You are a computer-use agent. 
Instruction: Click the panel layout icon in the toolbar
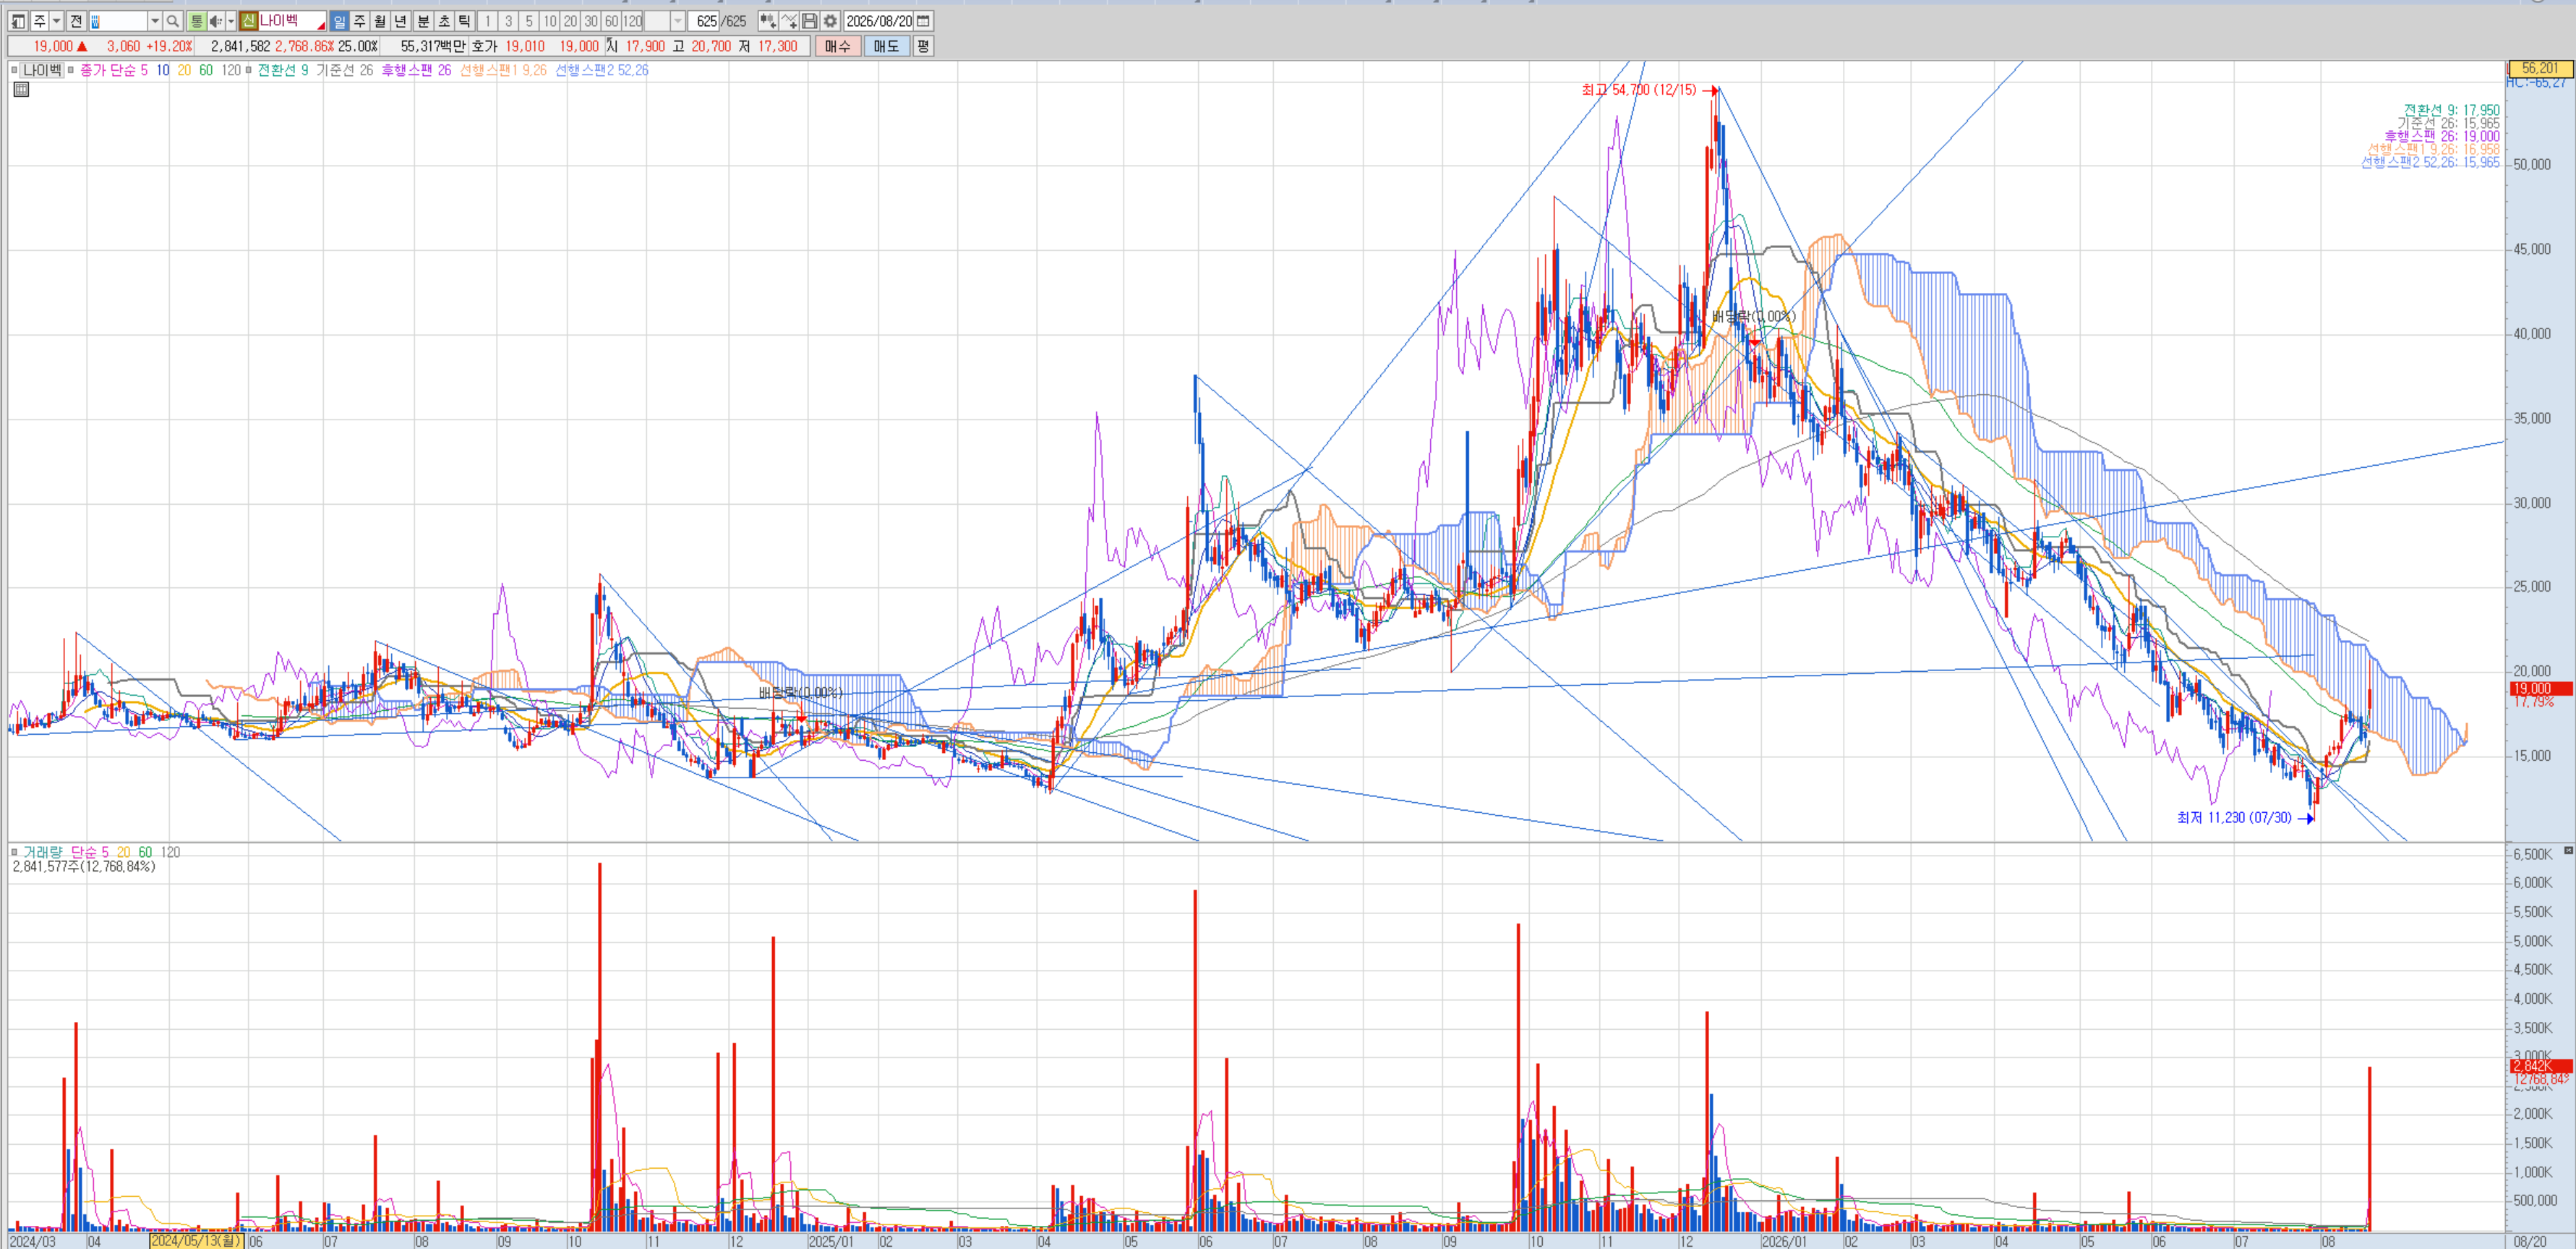[x=18, y=21]
